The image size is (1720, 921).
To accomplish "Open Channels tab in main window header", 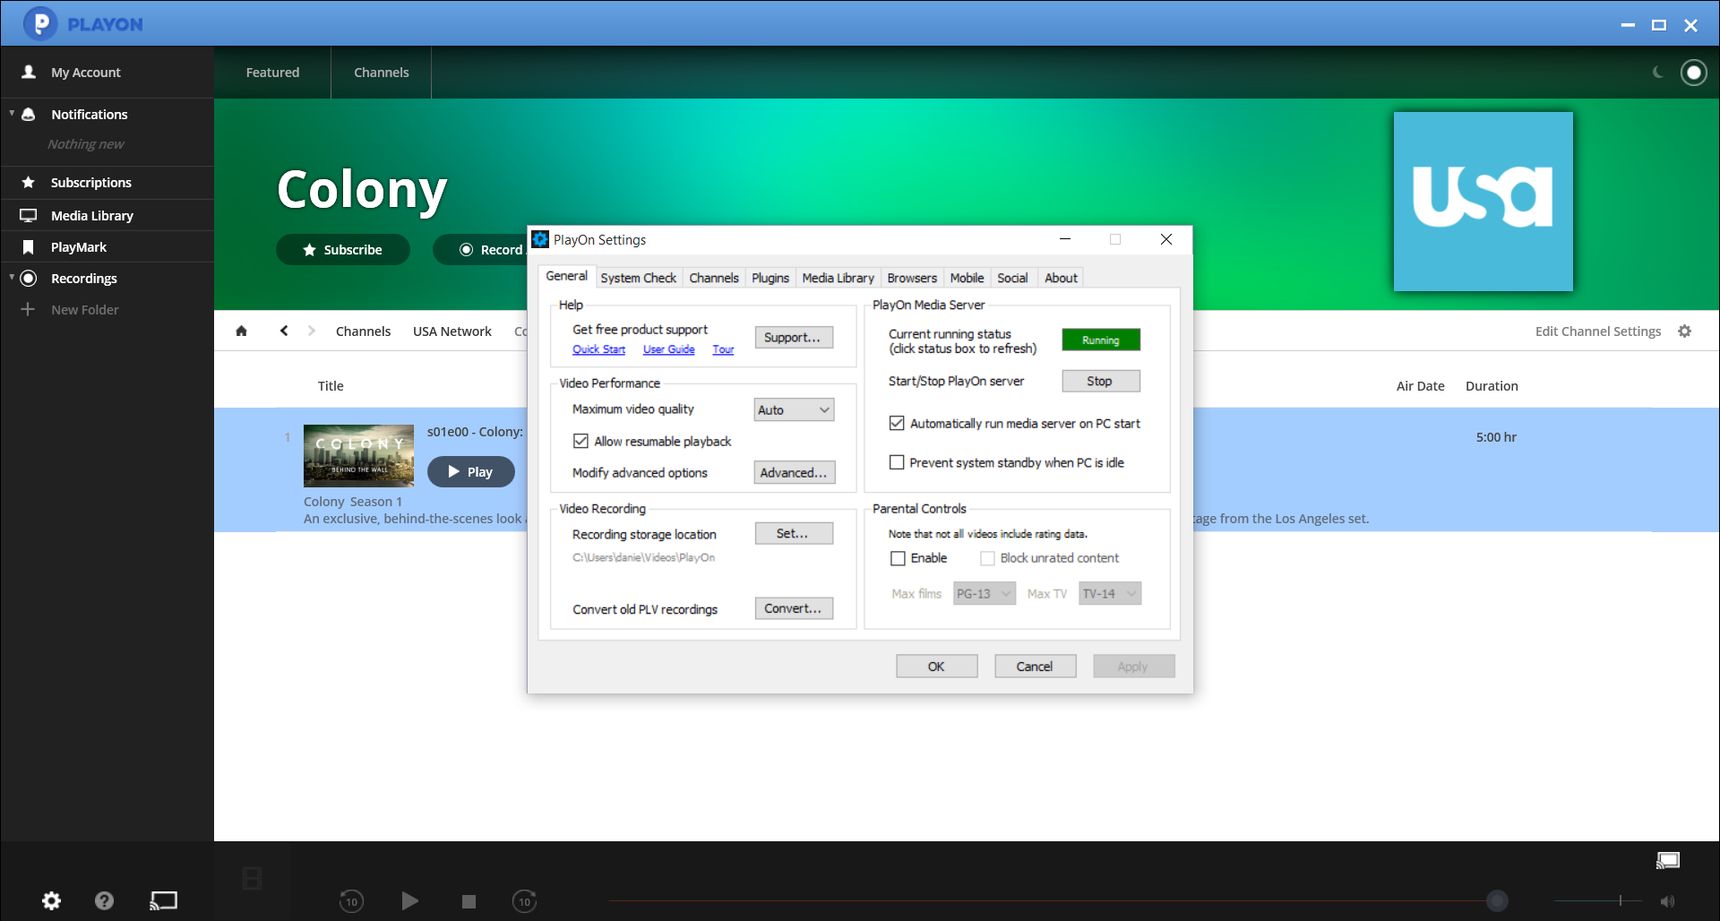I will [381, 72].
